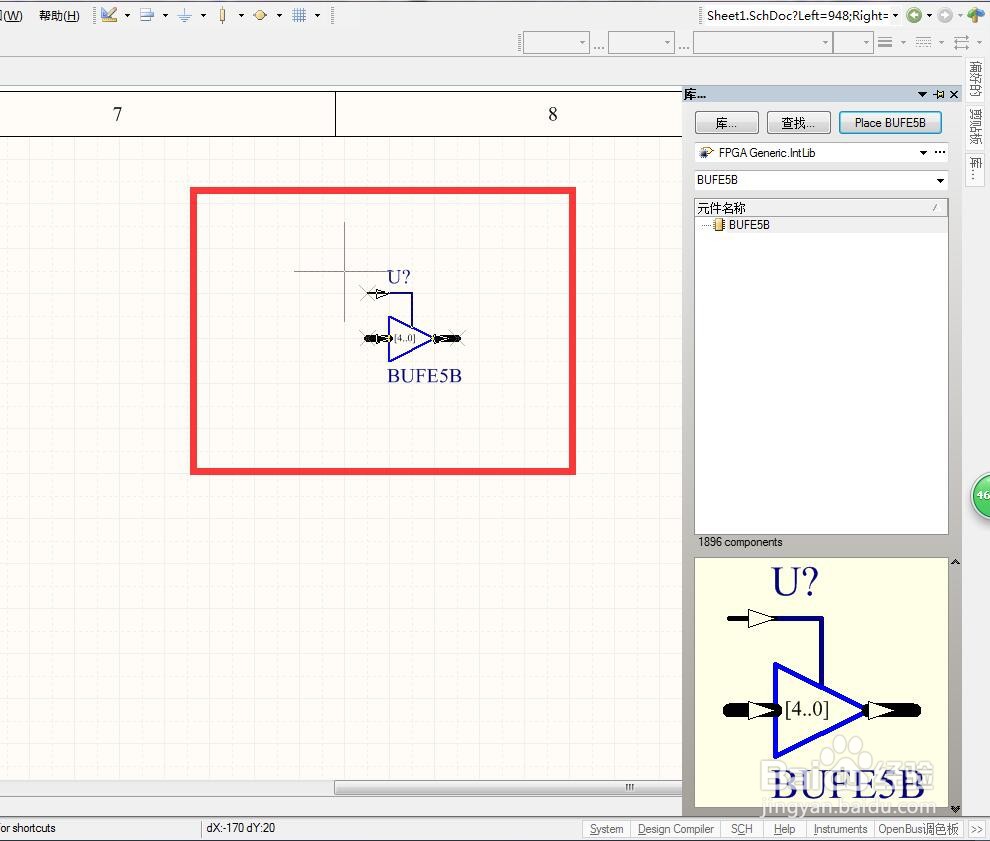Click the 1896 components count label
The height and width of the screenshot is (841, 990).
coord(740,542)
